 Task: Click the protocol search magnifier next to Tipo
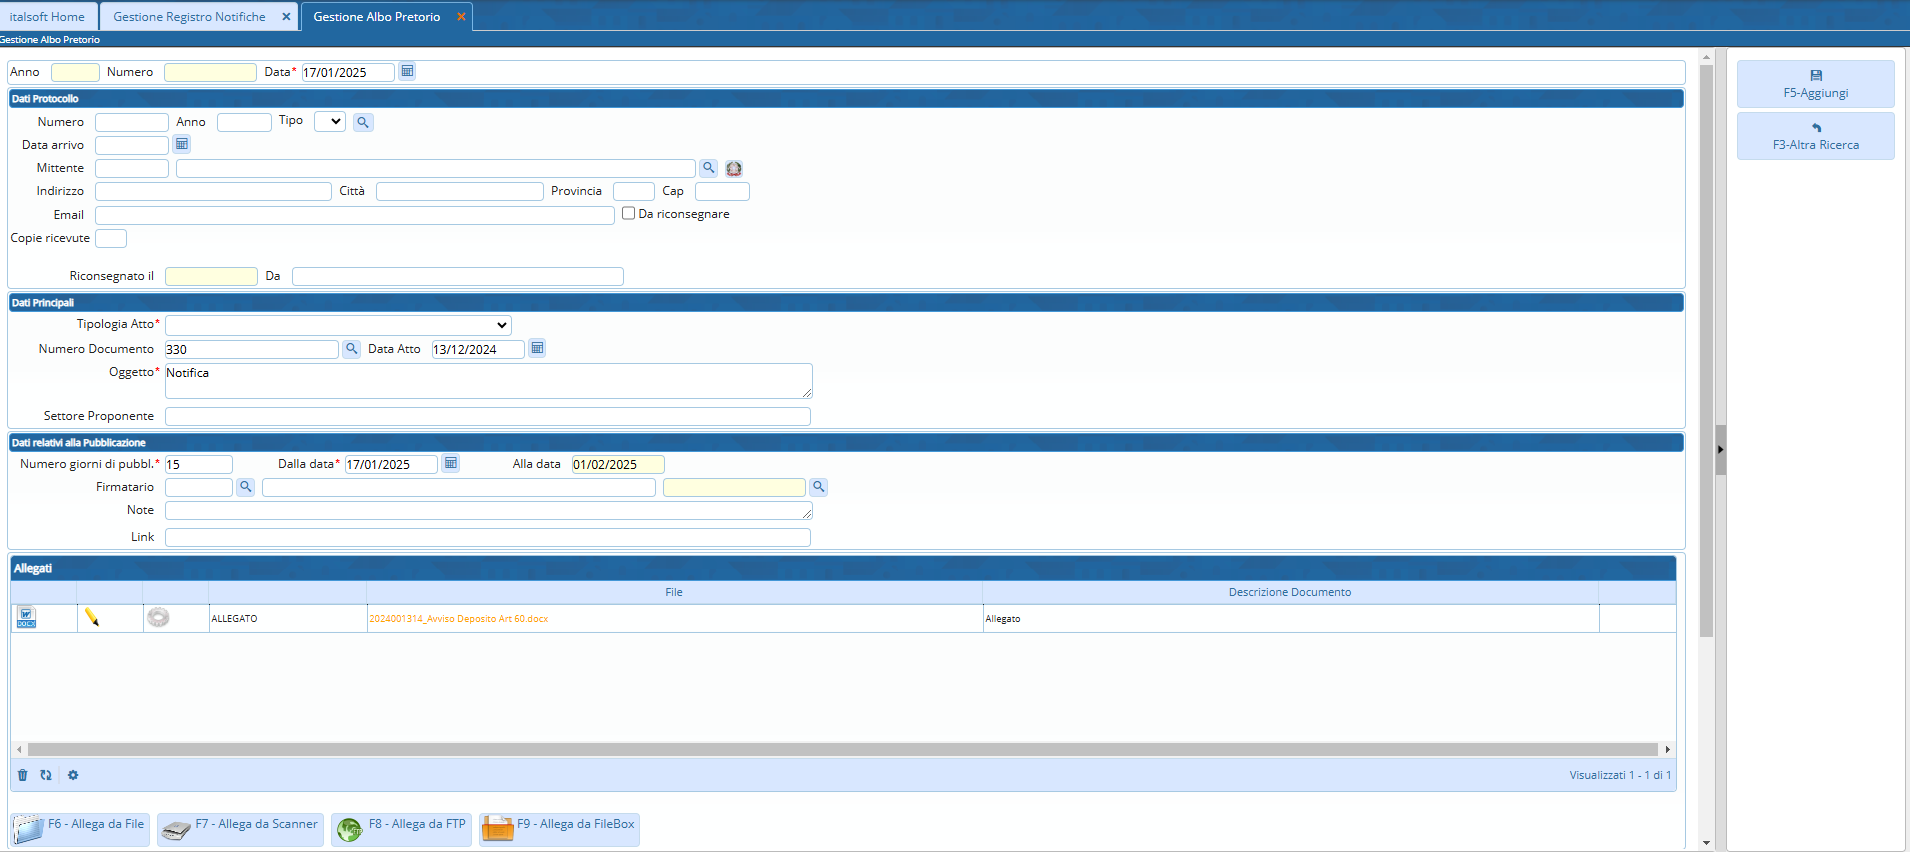363,122
